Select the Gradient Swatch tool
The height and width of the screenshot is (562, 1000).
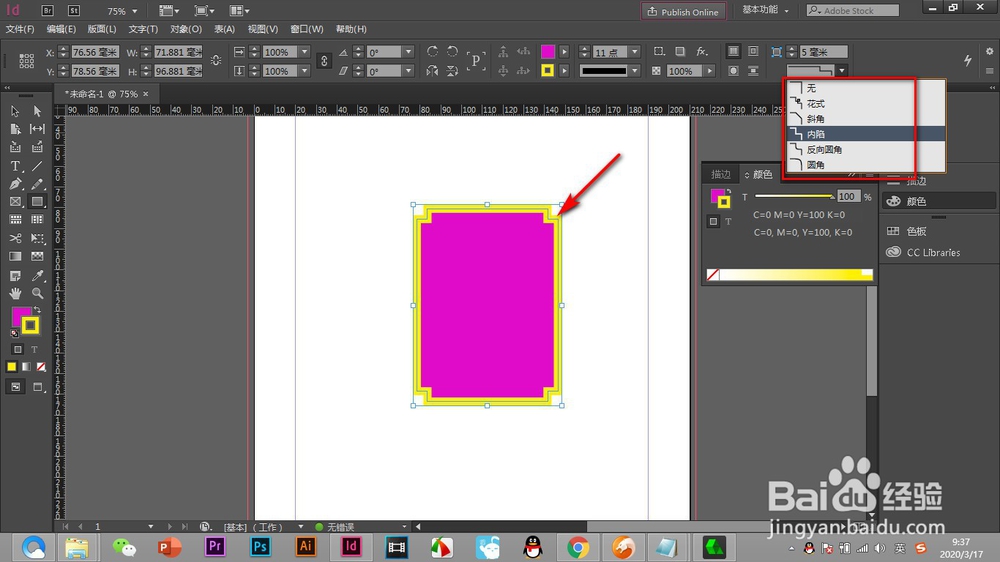(15, 256)
